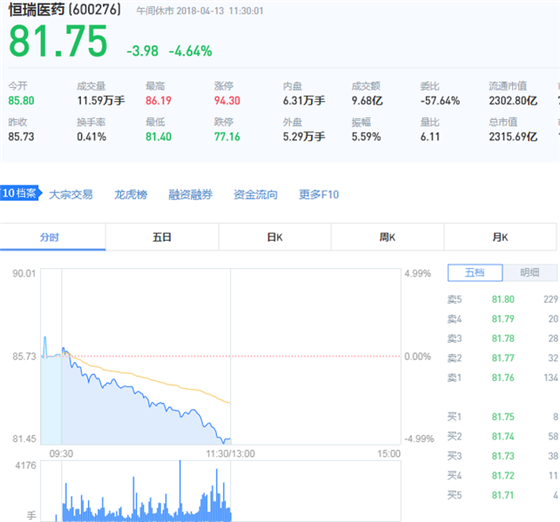Click the 振幅 value 5.59%
The height and width of the screenshot is (522, 560).
(366, 137)
